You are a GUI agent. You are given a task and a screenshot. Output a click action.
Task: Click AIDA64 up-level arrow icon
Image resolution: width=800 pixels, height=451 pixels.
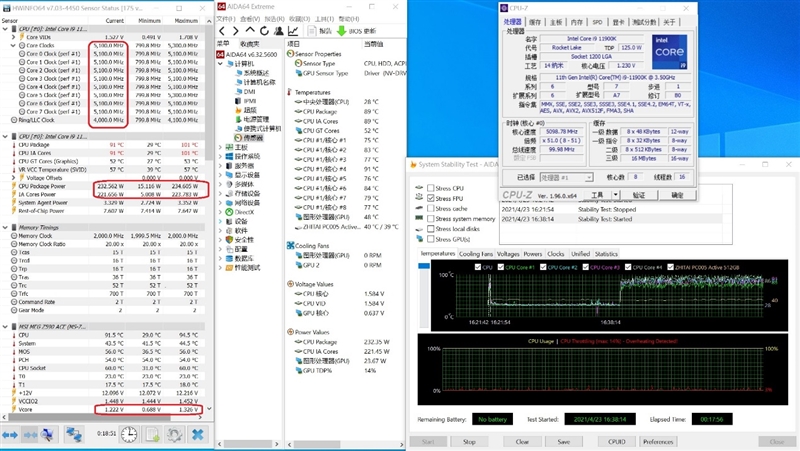pyautogui.click(x=249, y=31)
